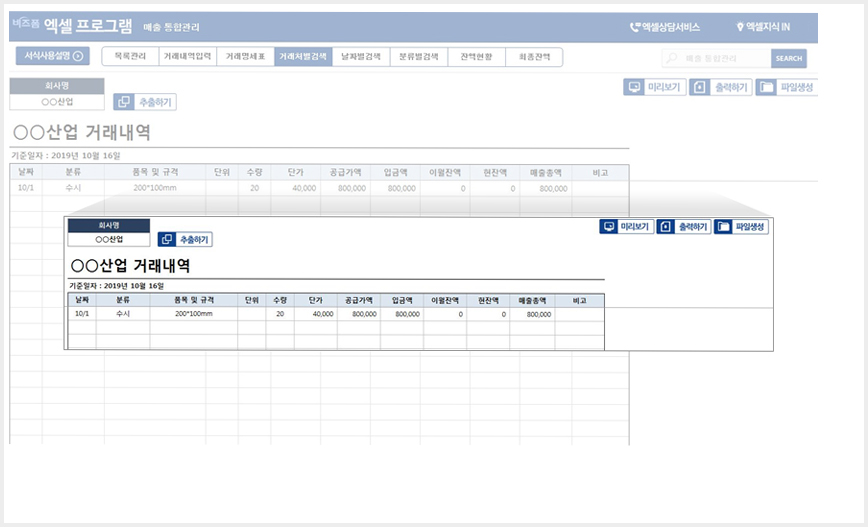Open the 목록관리 tab
The width and height of the screenshot is (868, 527).
130,56
